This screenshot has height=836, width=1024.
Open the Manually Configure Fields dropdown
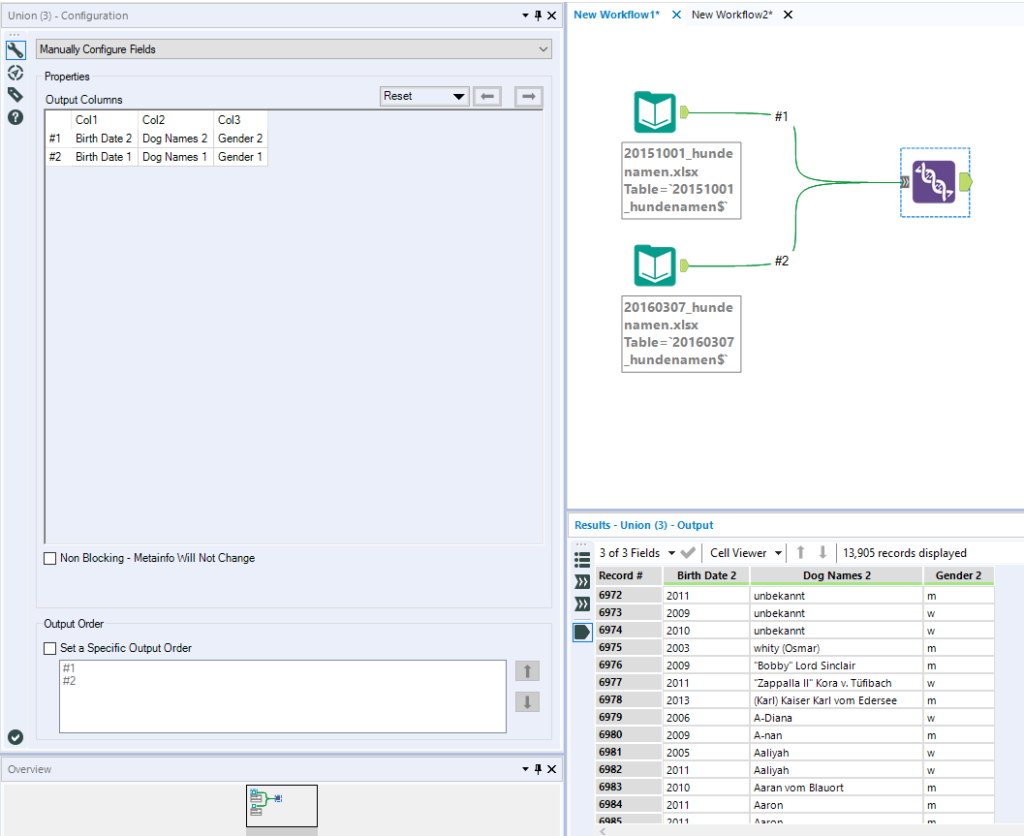543,49
